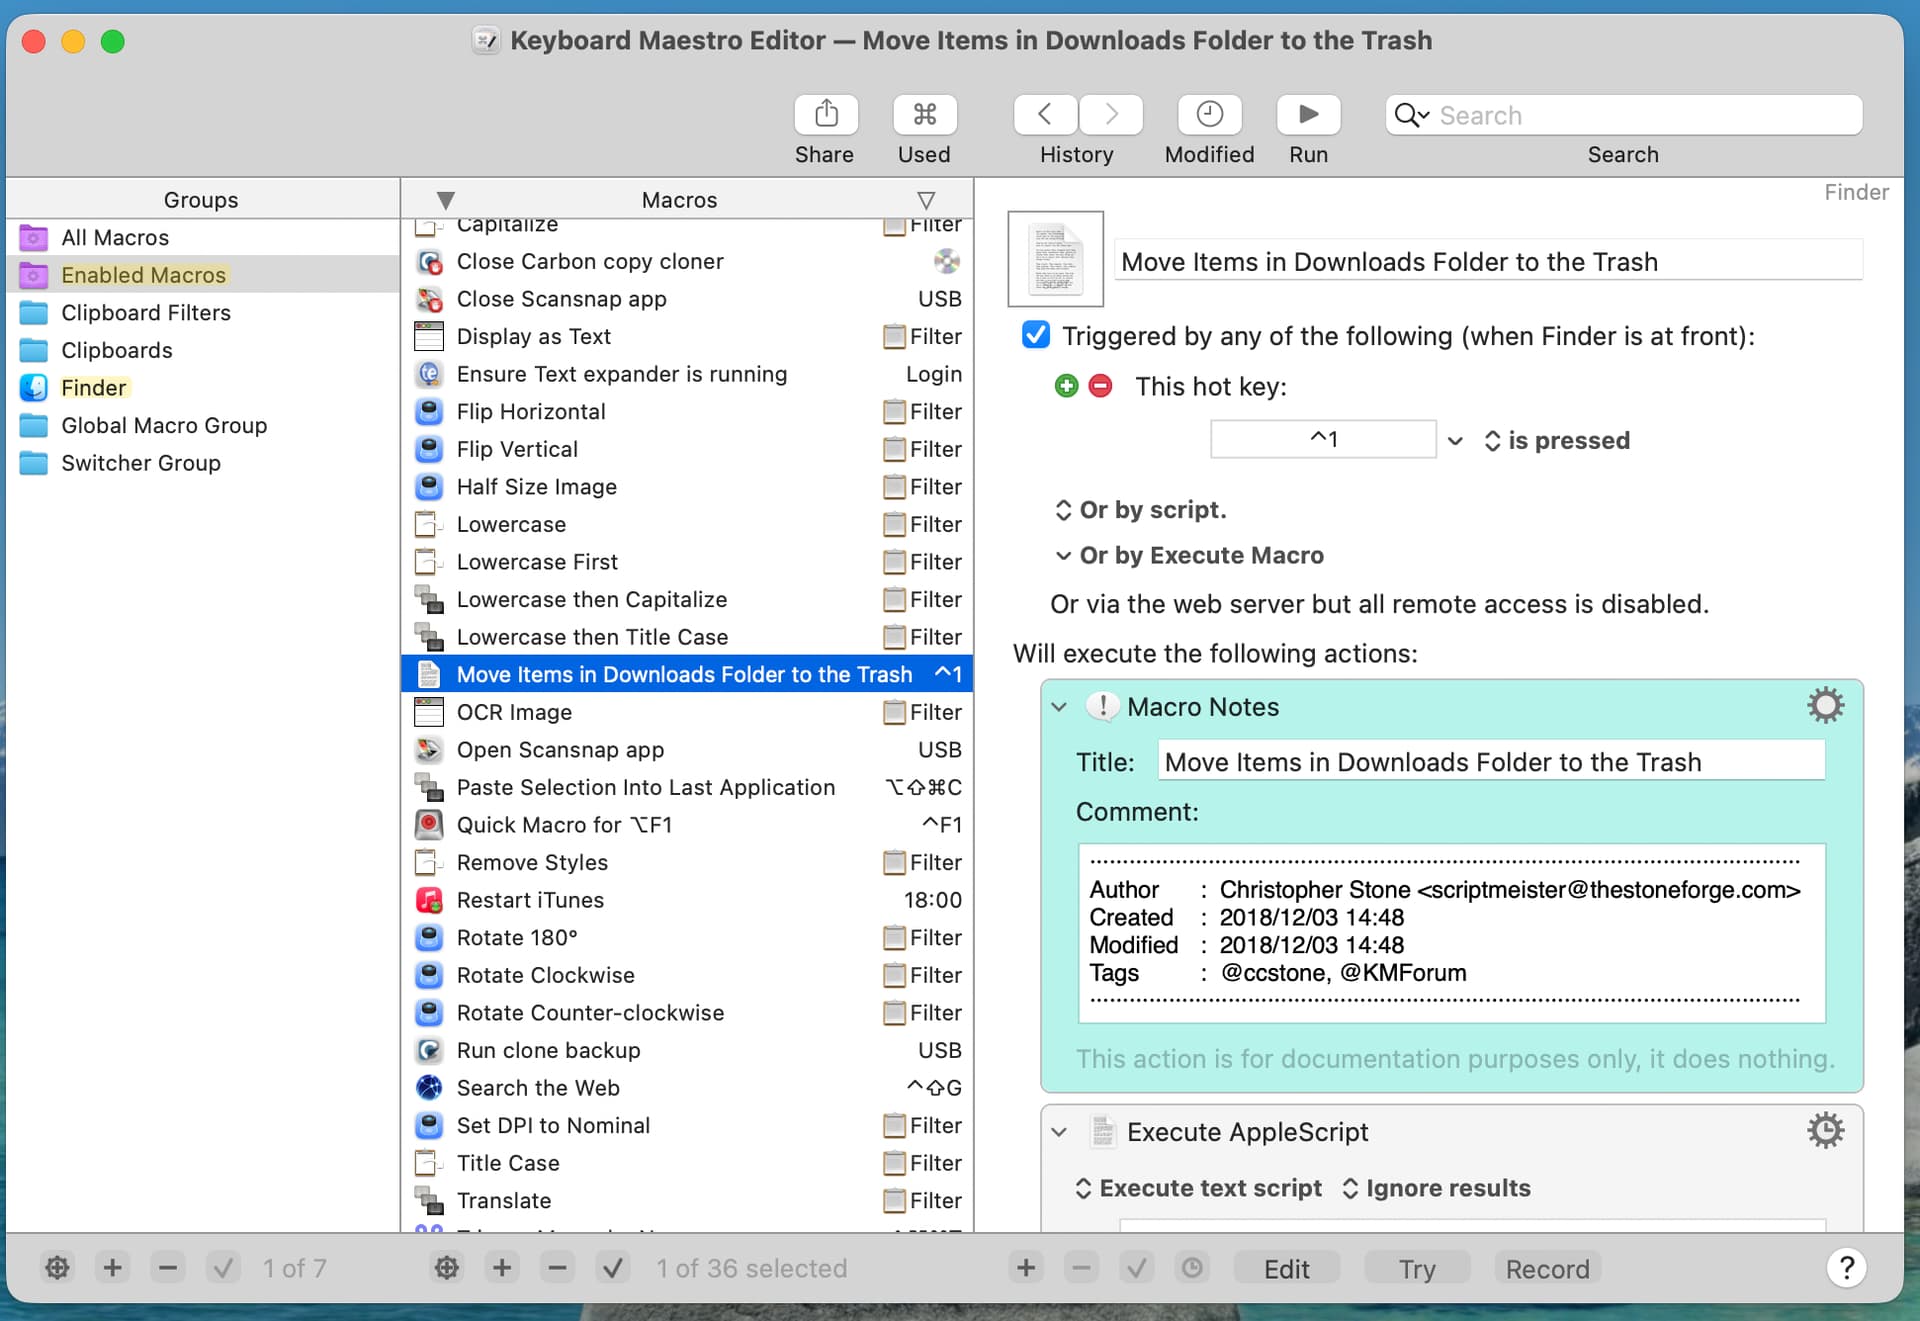Select the Restart iTunes macro

coord(530,900)
